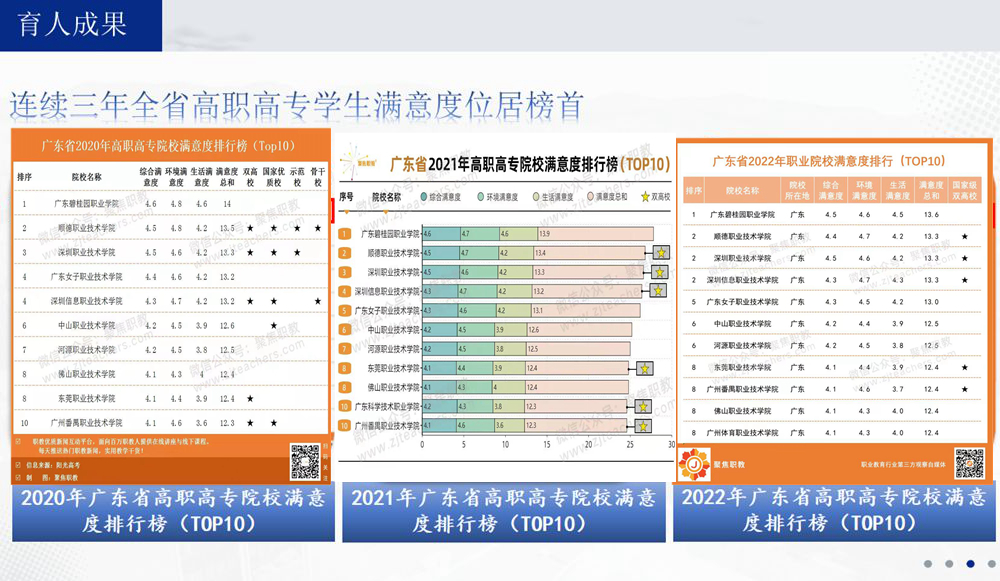Screen dimensions: 1000x581
Task: Toggle the 综合满意度 legend marker
Action: [x=424, y=198]
